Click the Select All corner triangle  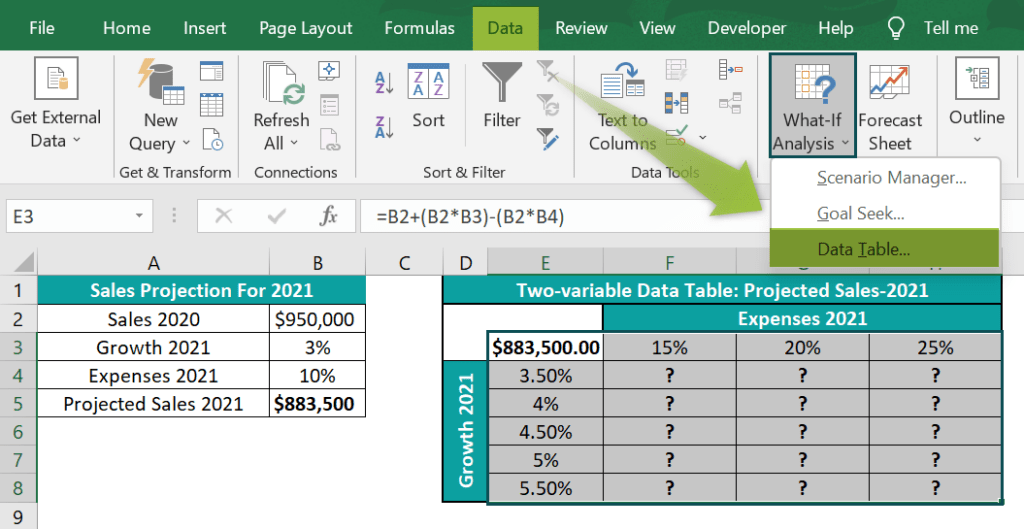coord(24,263)
